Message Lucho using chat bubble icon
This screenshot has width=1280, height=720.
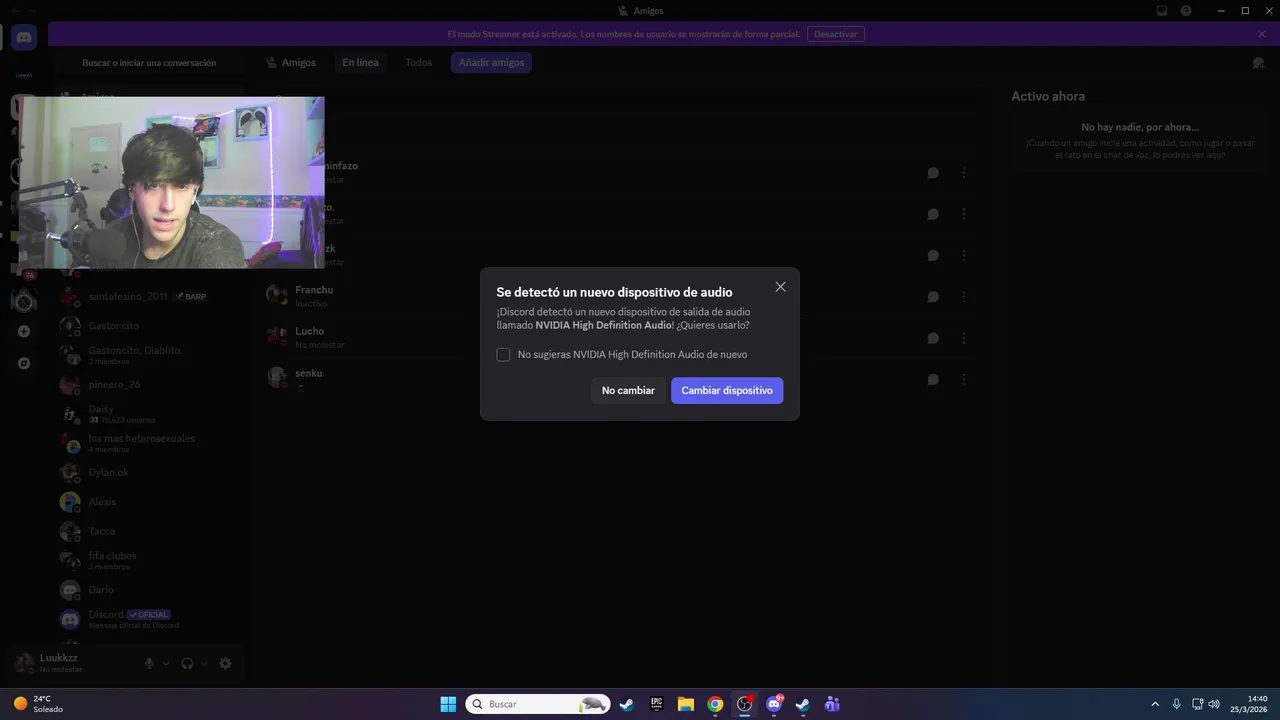933,338
